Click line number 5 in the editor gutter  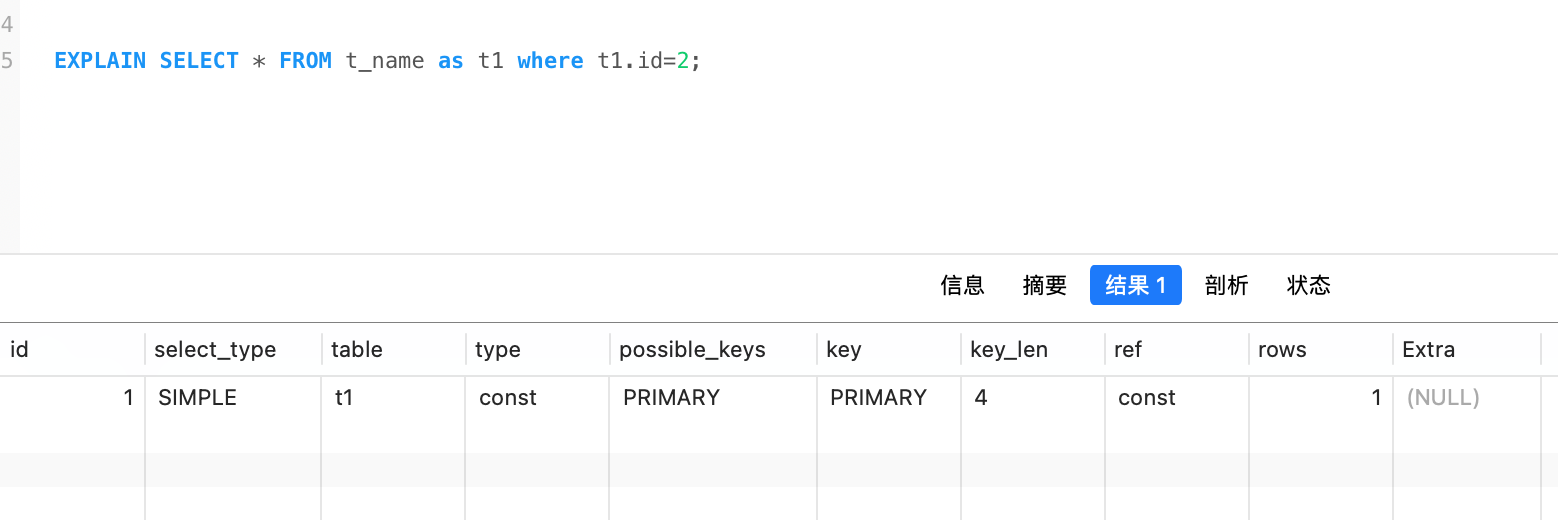pyautogui.click(x=8, y=61)
